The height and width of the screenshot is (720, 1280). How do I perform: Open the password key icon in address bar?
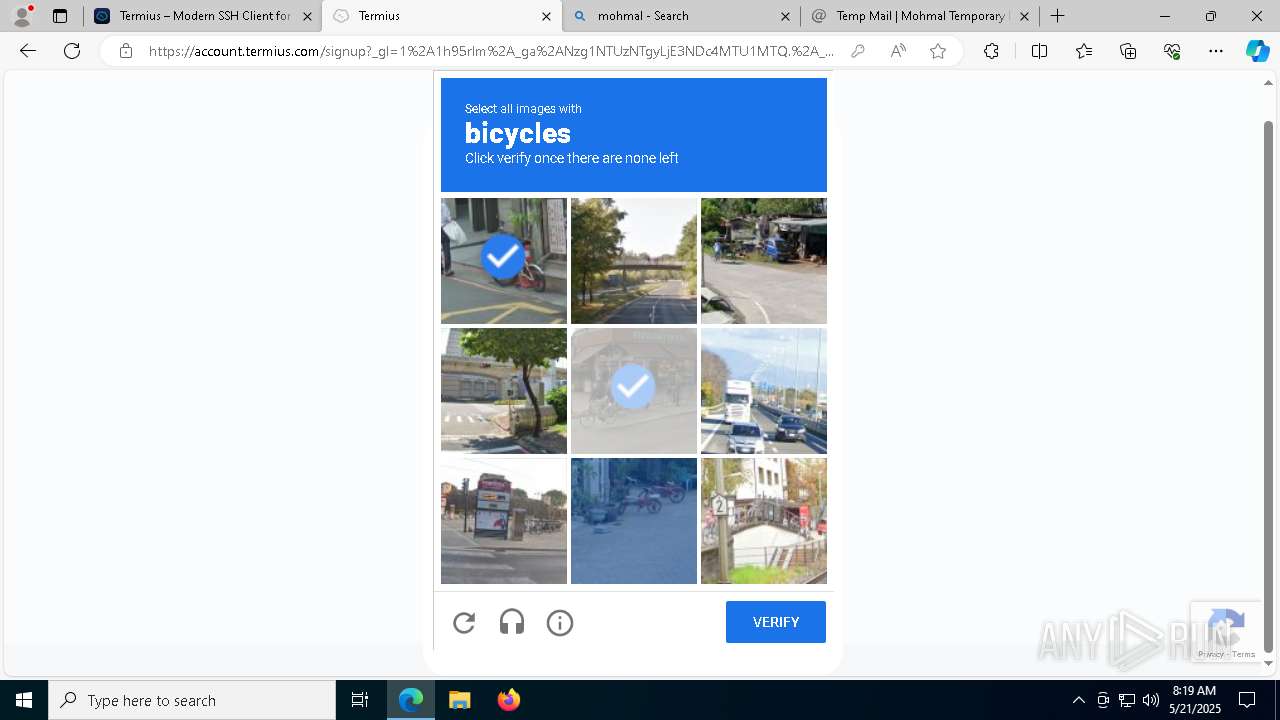[858, 51]
